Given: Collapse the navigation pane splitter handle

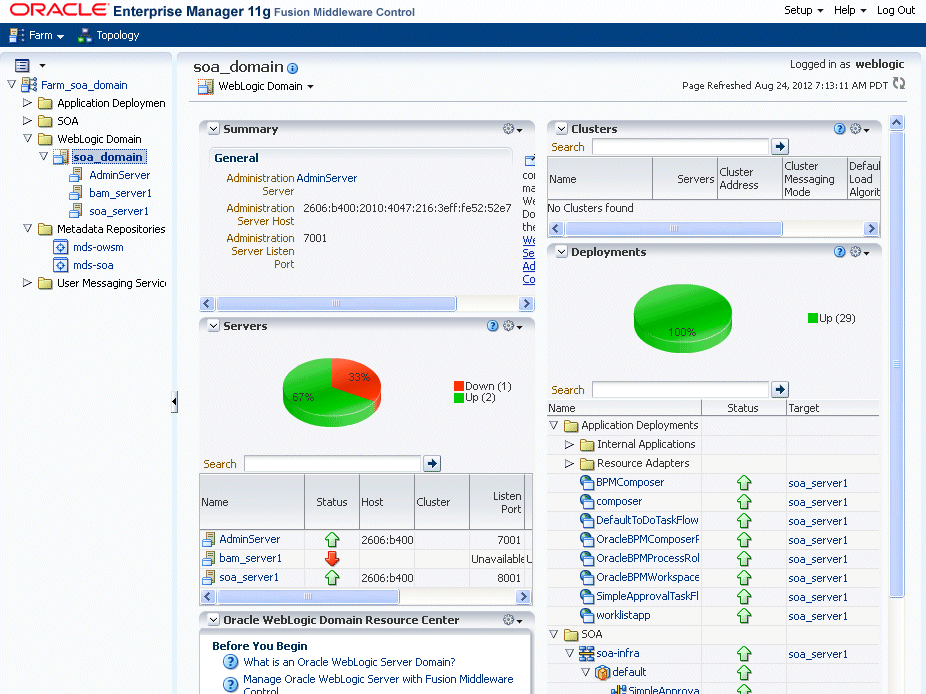Looking at the screenshot, I should point(174,402).
